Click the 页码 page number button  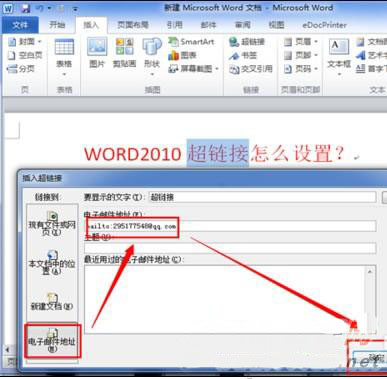pos(298,69)
